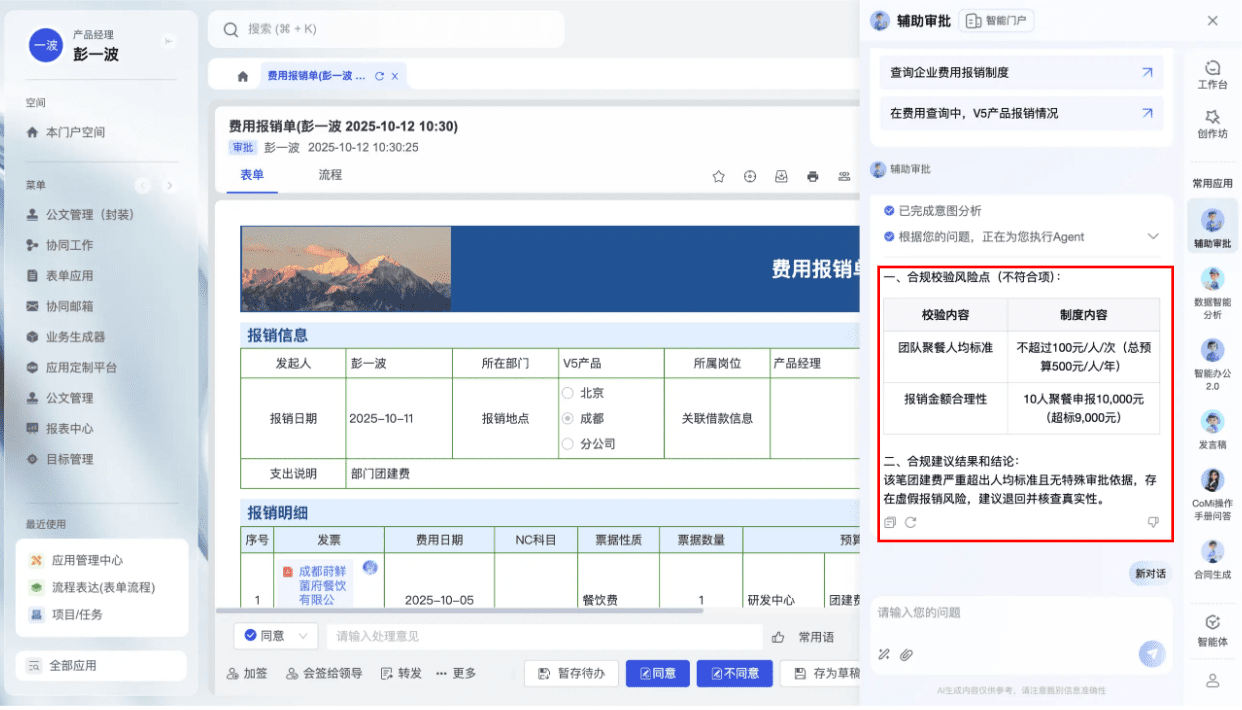Screen dimensions: 1242x710
Task: Click 加签 action
Action: click(x=247, y=674)
